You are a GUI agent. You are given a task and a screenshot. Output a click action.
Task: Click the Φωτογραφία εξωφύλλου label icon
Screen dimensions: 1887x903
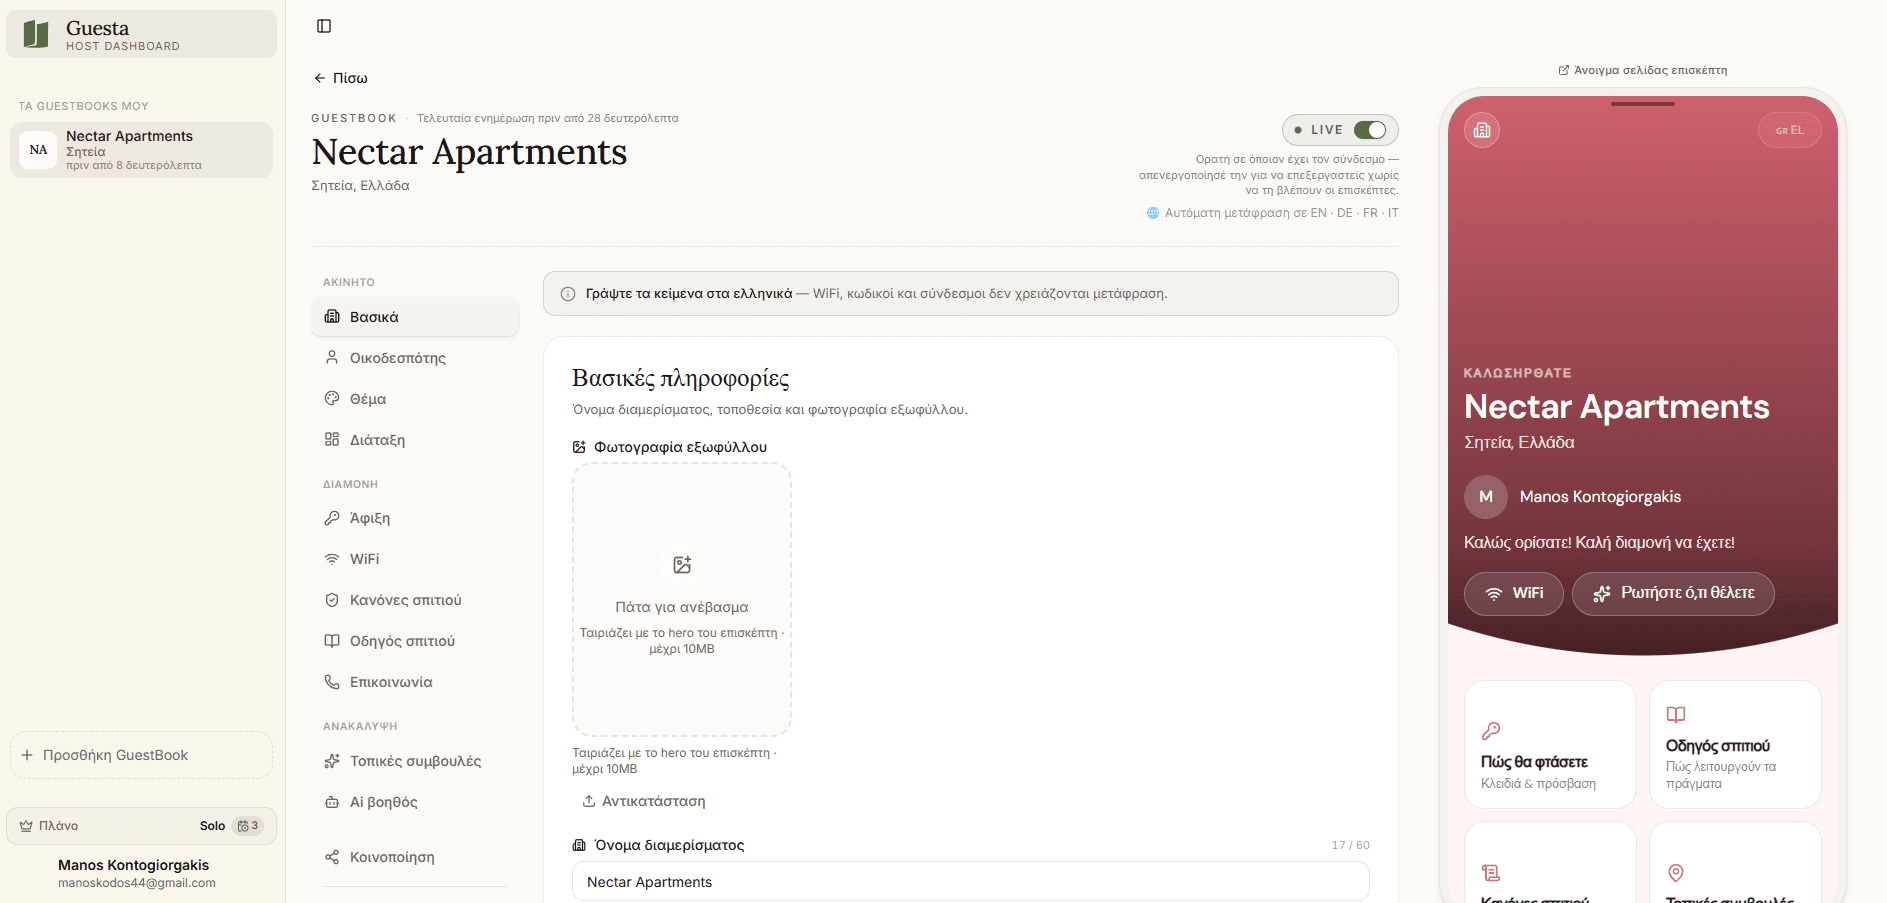(x=579, y=447)
